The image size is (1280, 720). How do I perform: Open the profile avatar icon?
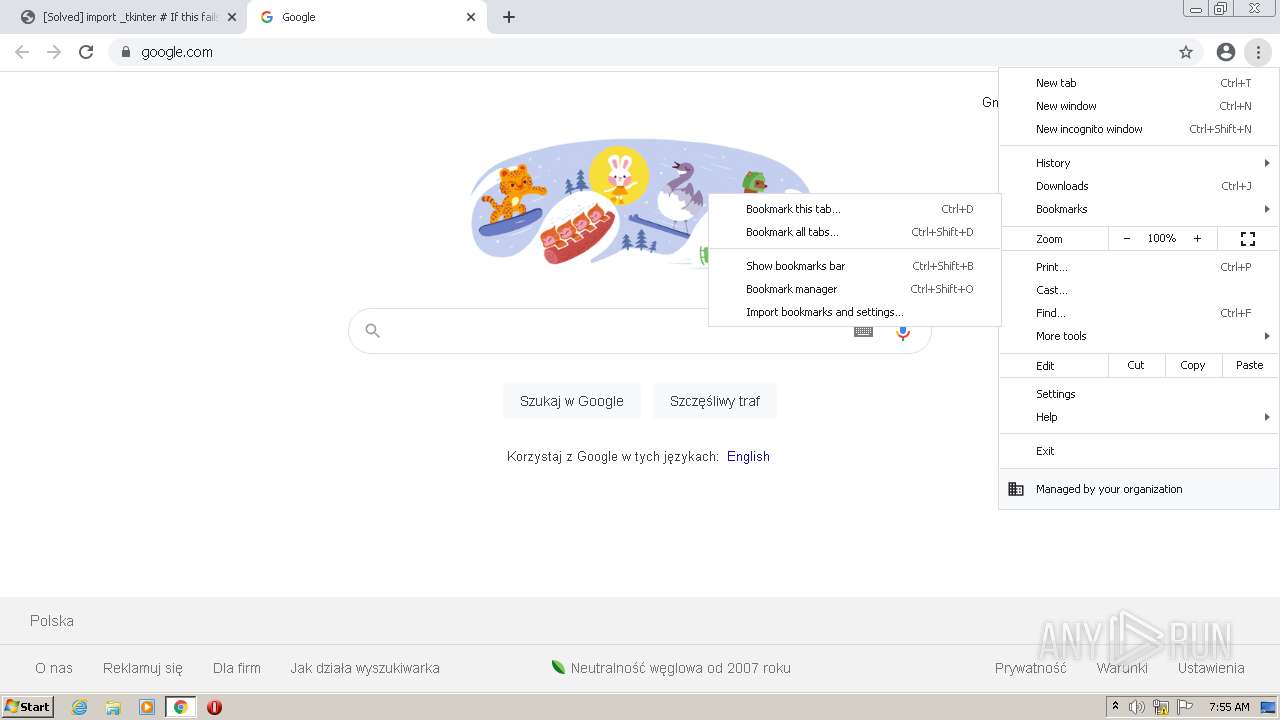(x=1226, y=52)
